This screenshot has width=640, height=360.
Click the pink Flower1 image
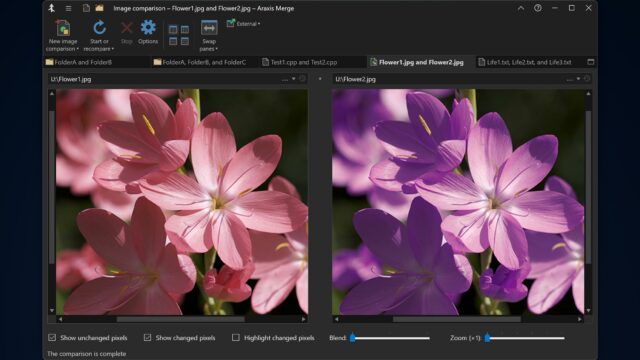[x=182, y=202]
